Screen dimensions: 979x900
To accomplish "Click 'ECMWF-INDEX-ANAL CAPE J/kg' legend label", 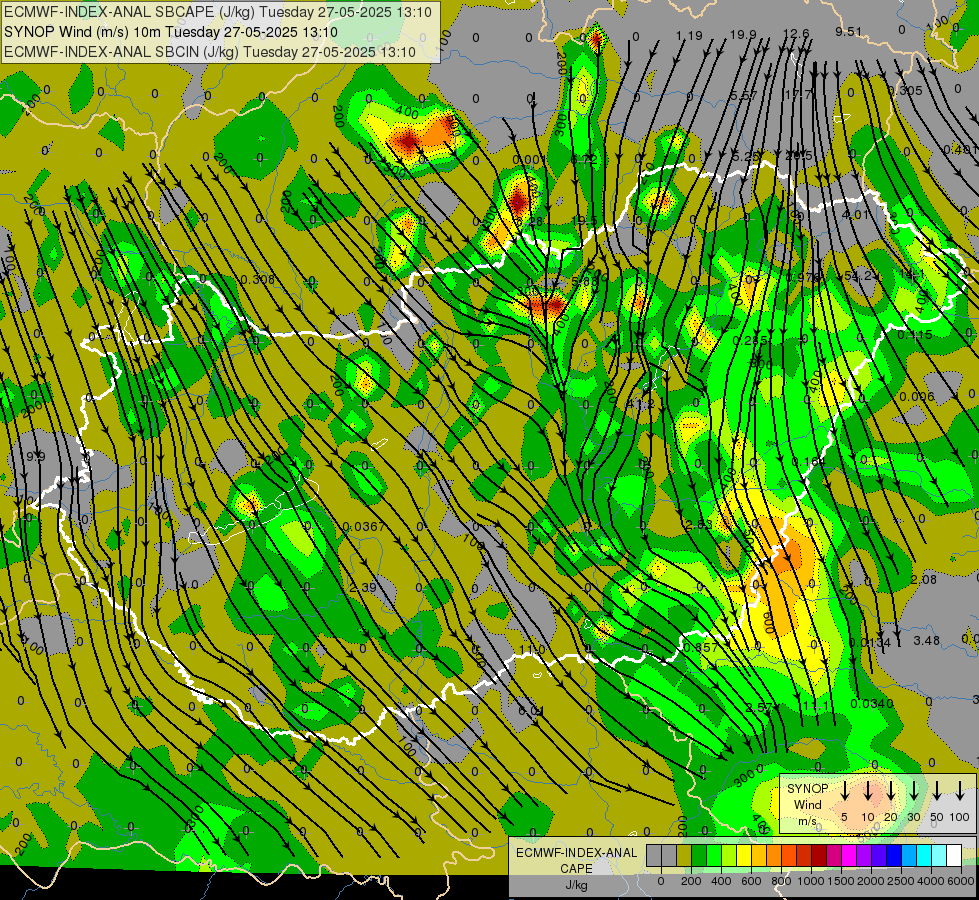I will (x=576, y=869).
